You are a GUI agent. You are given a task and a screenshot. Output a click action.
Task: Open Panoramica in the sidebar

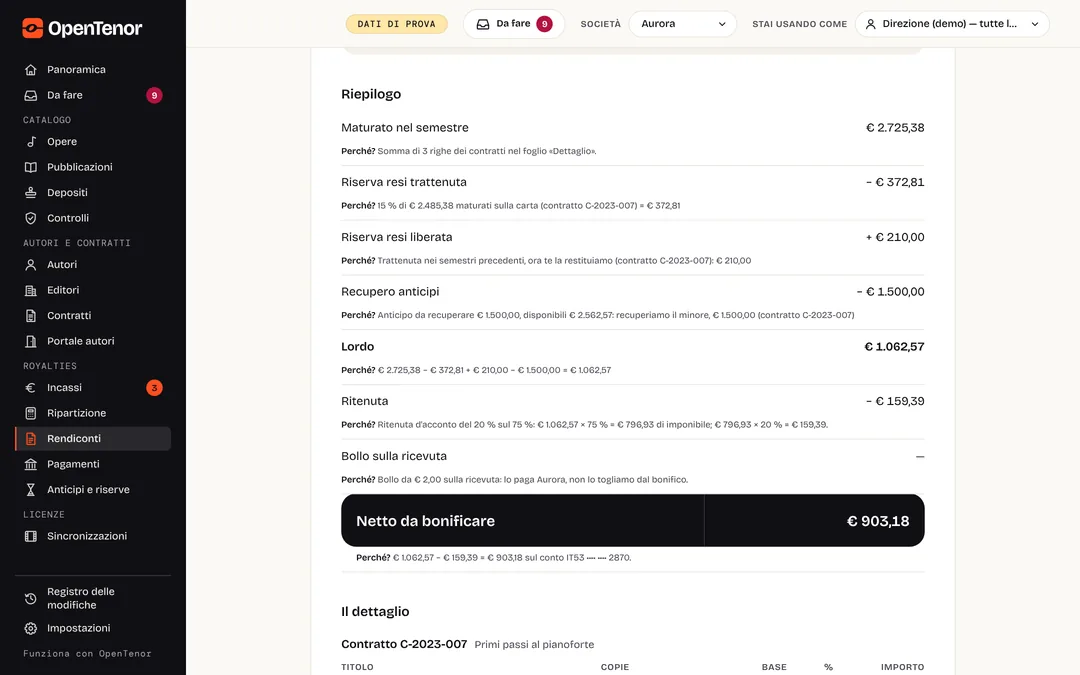click(x=93, y=70)
